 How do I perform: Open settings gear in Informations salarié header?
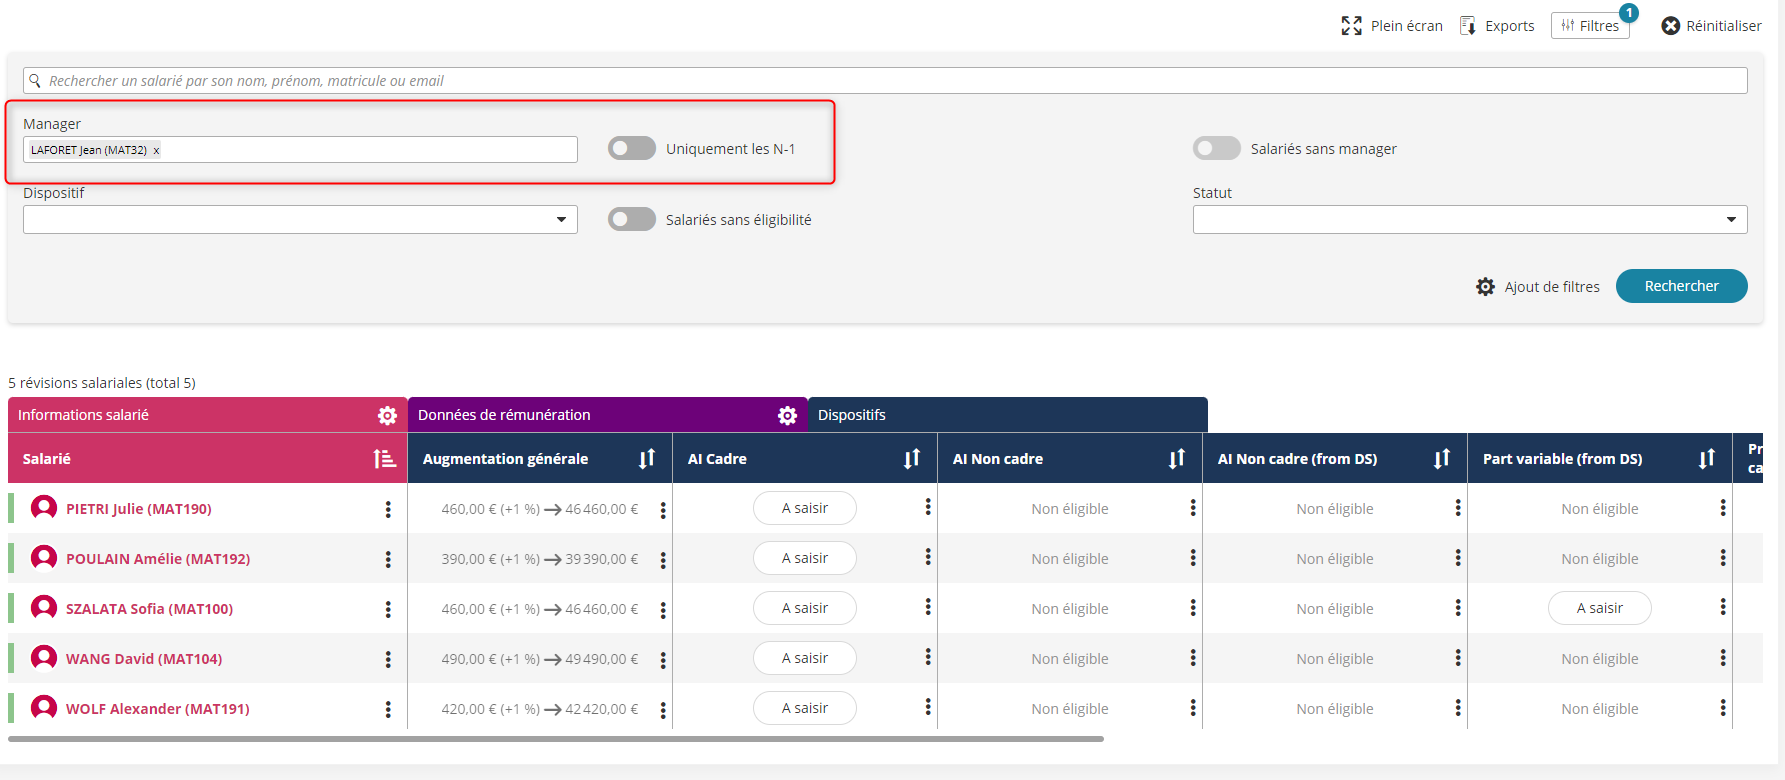(x=387, y=415)
